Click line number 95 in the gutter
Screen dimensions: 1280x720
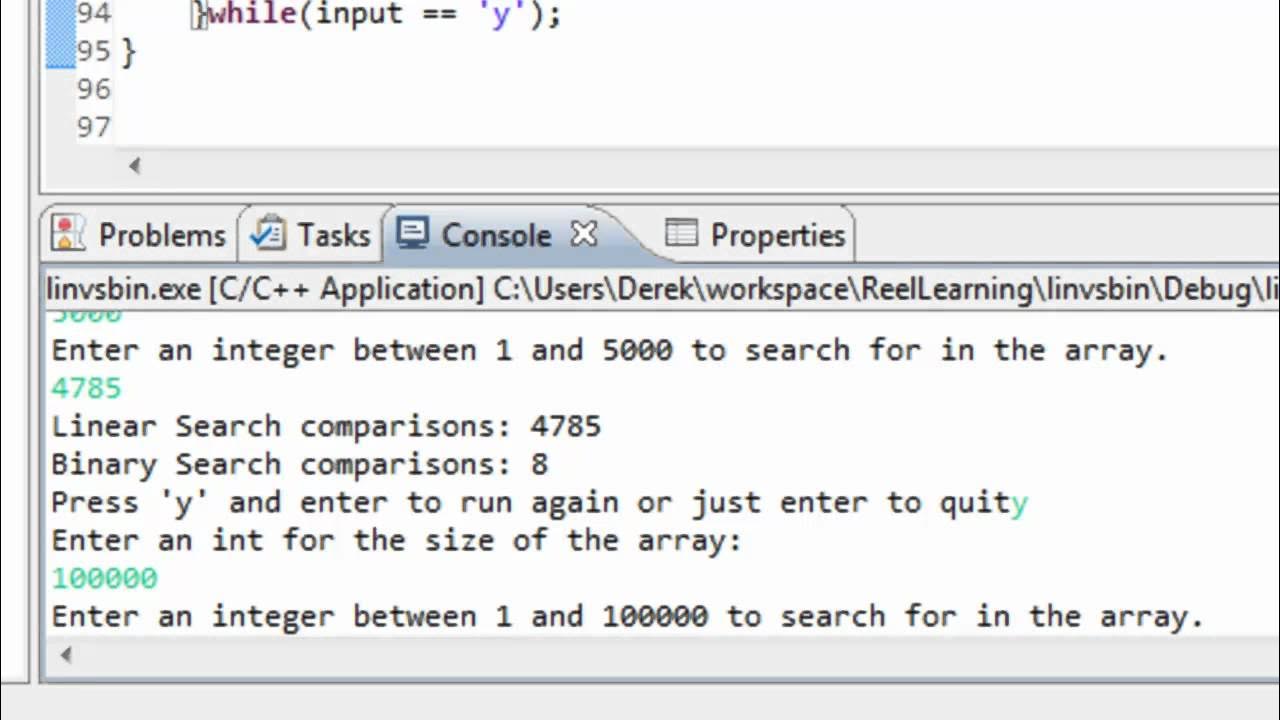click(93, 51)
